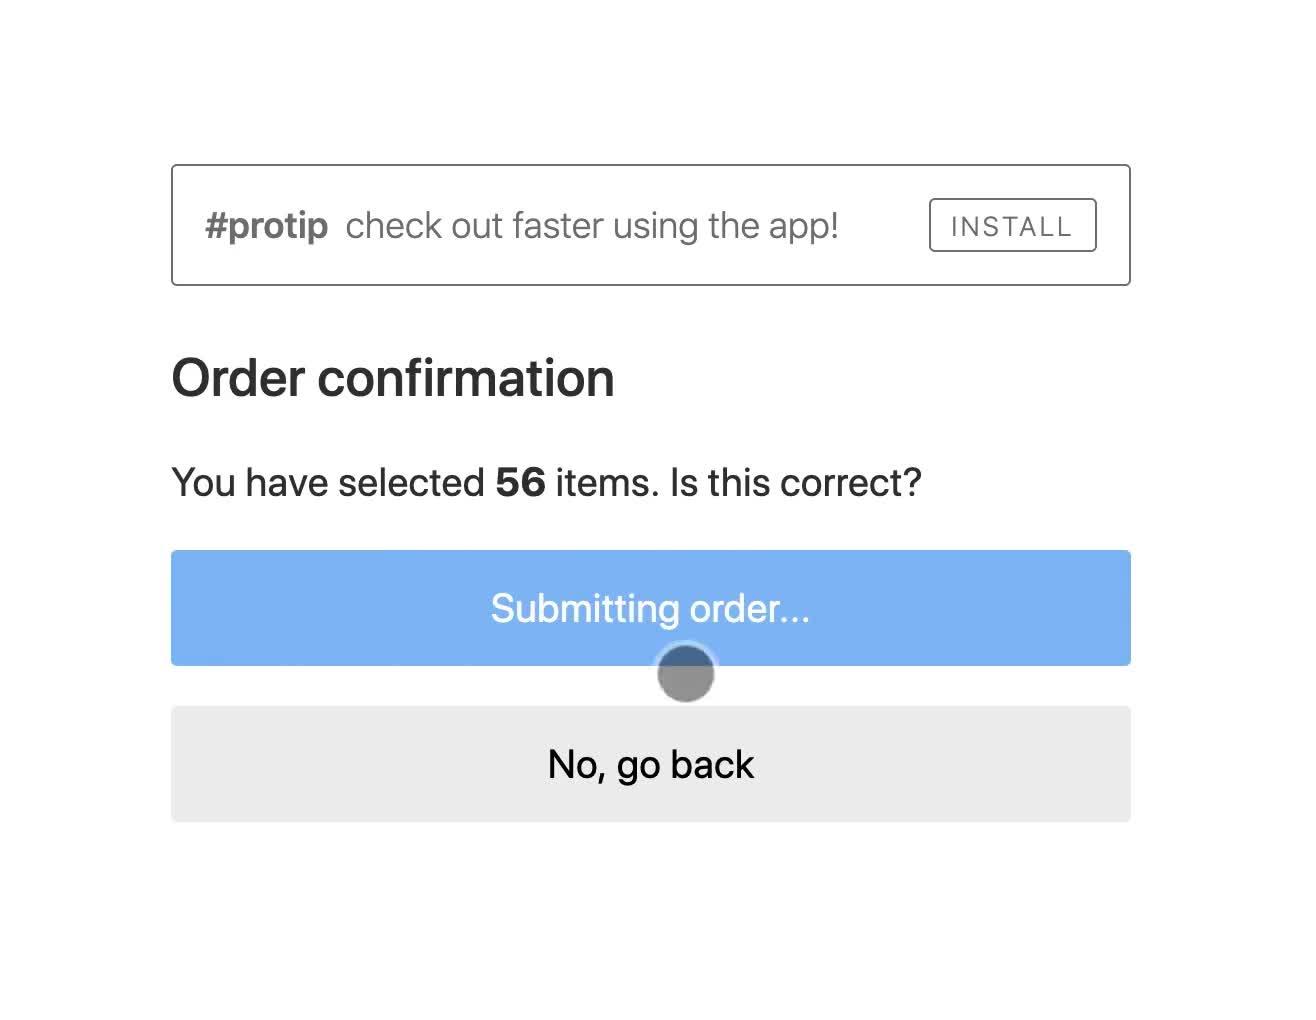
Task: Click the word 'items' in the message
Action: [x=604, y=483]
